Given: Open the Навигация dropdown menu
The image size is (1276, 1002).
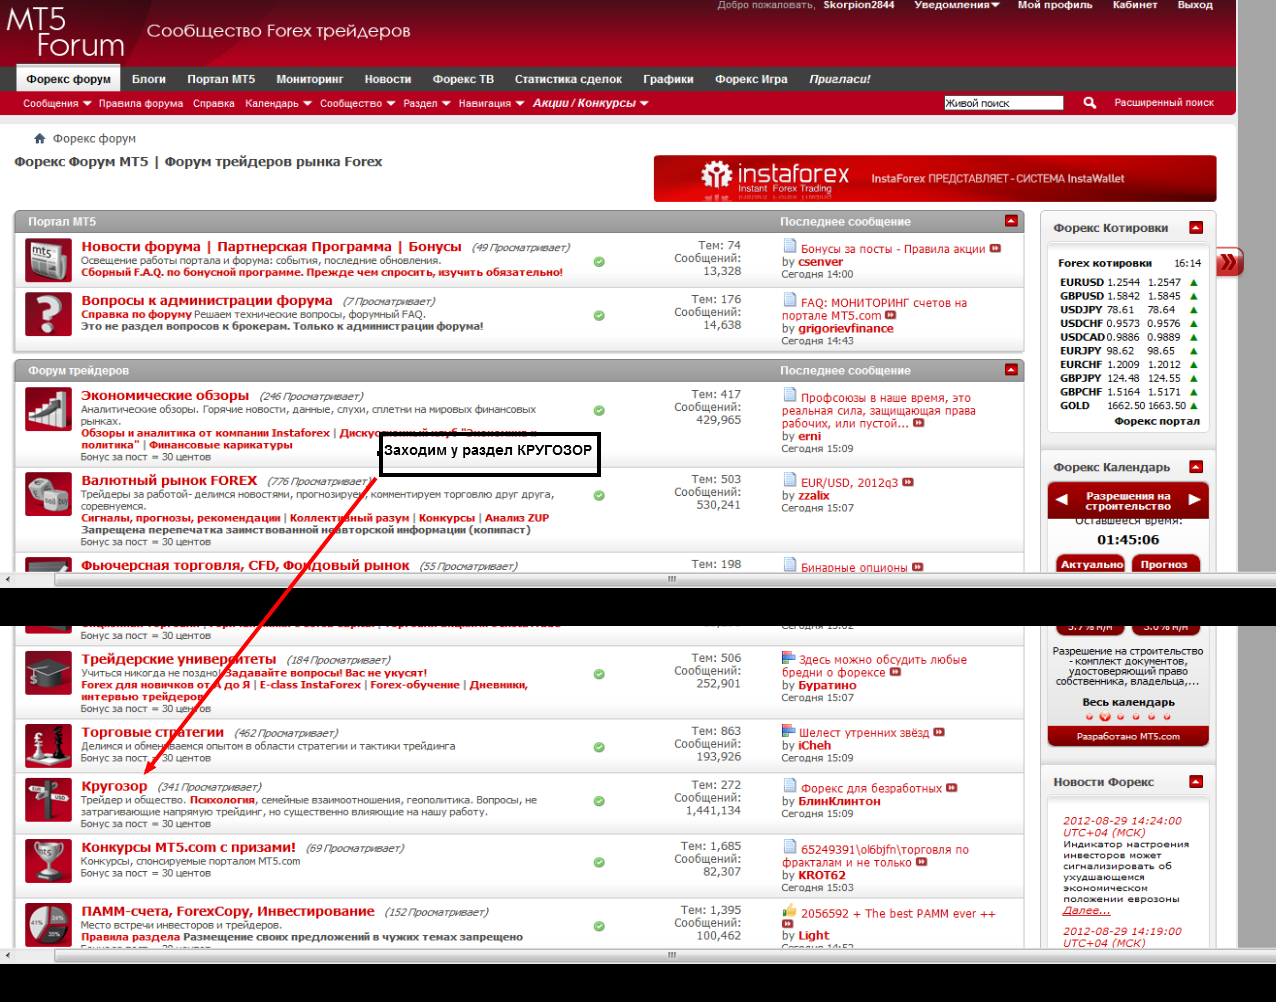Looking at the screenshot, I should tap(491, 103).
